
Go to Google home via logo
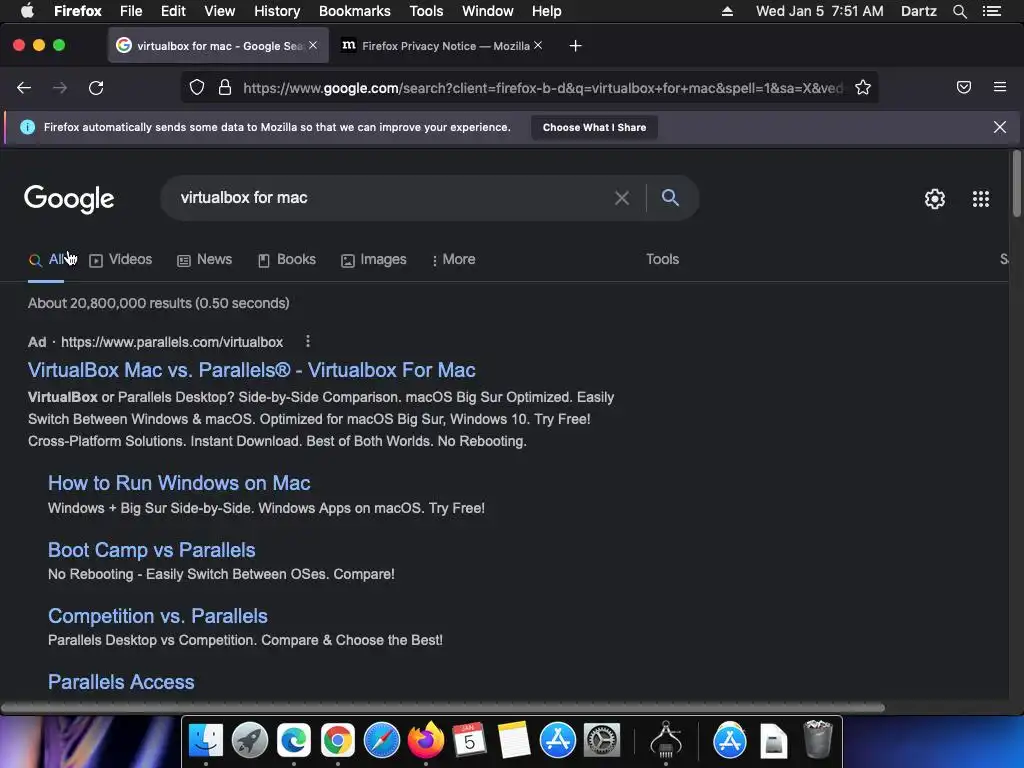pos(69,199)
